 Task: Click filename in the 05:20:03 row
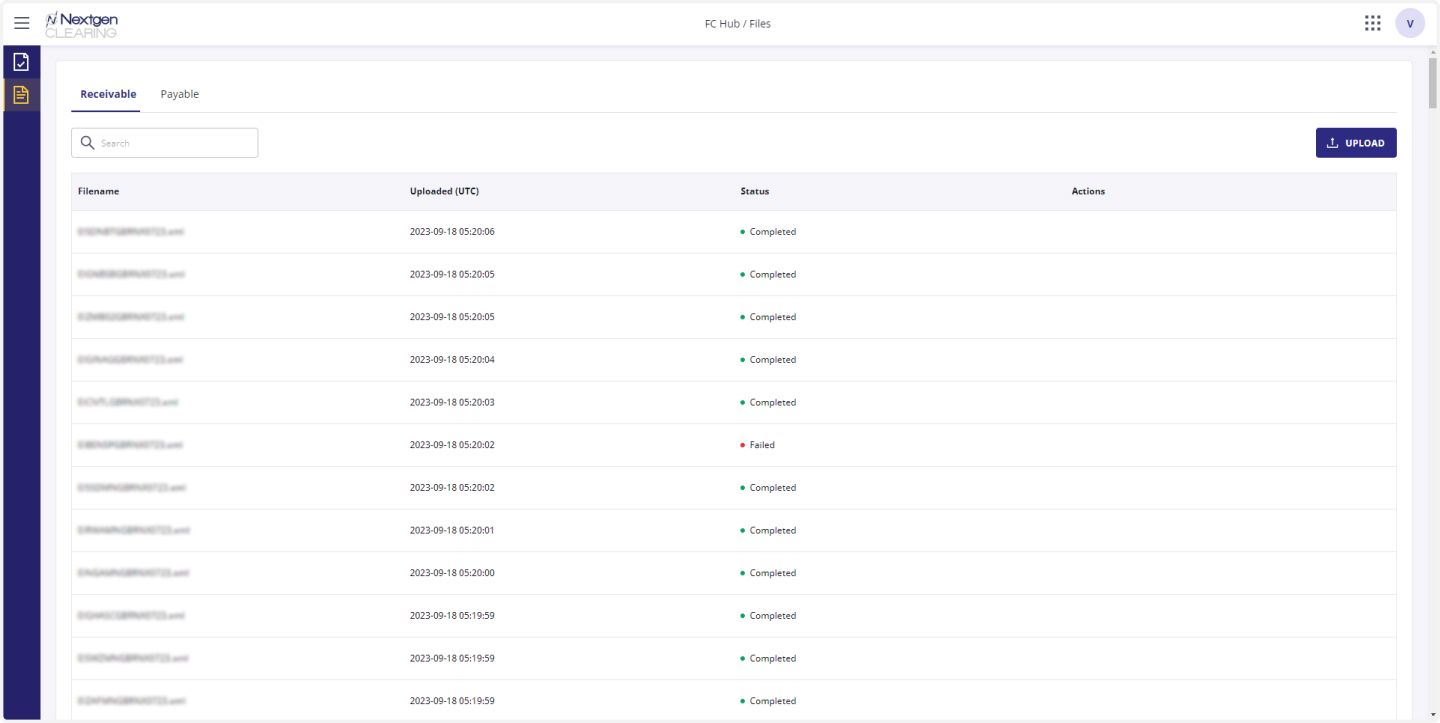128,402
